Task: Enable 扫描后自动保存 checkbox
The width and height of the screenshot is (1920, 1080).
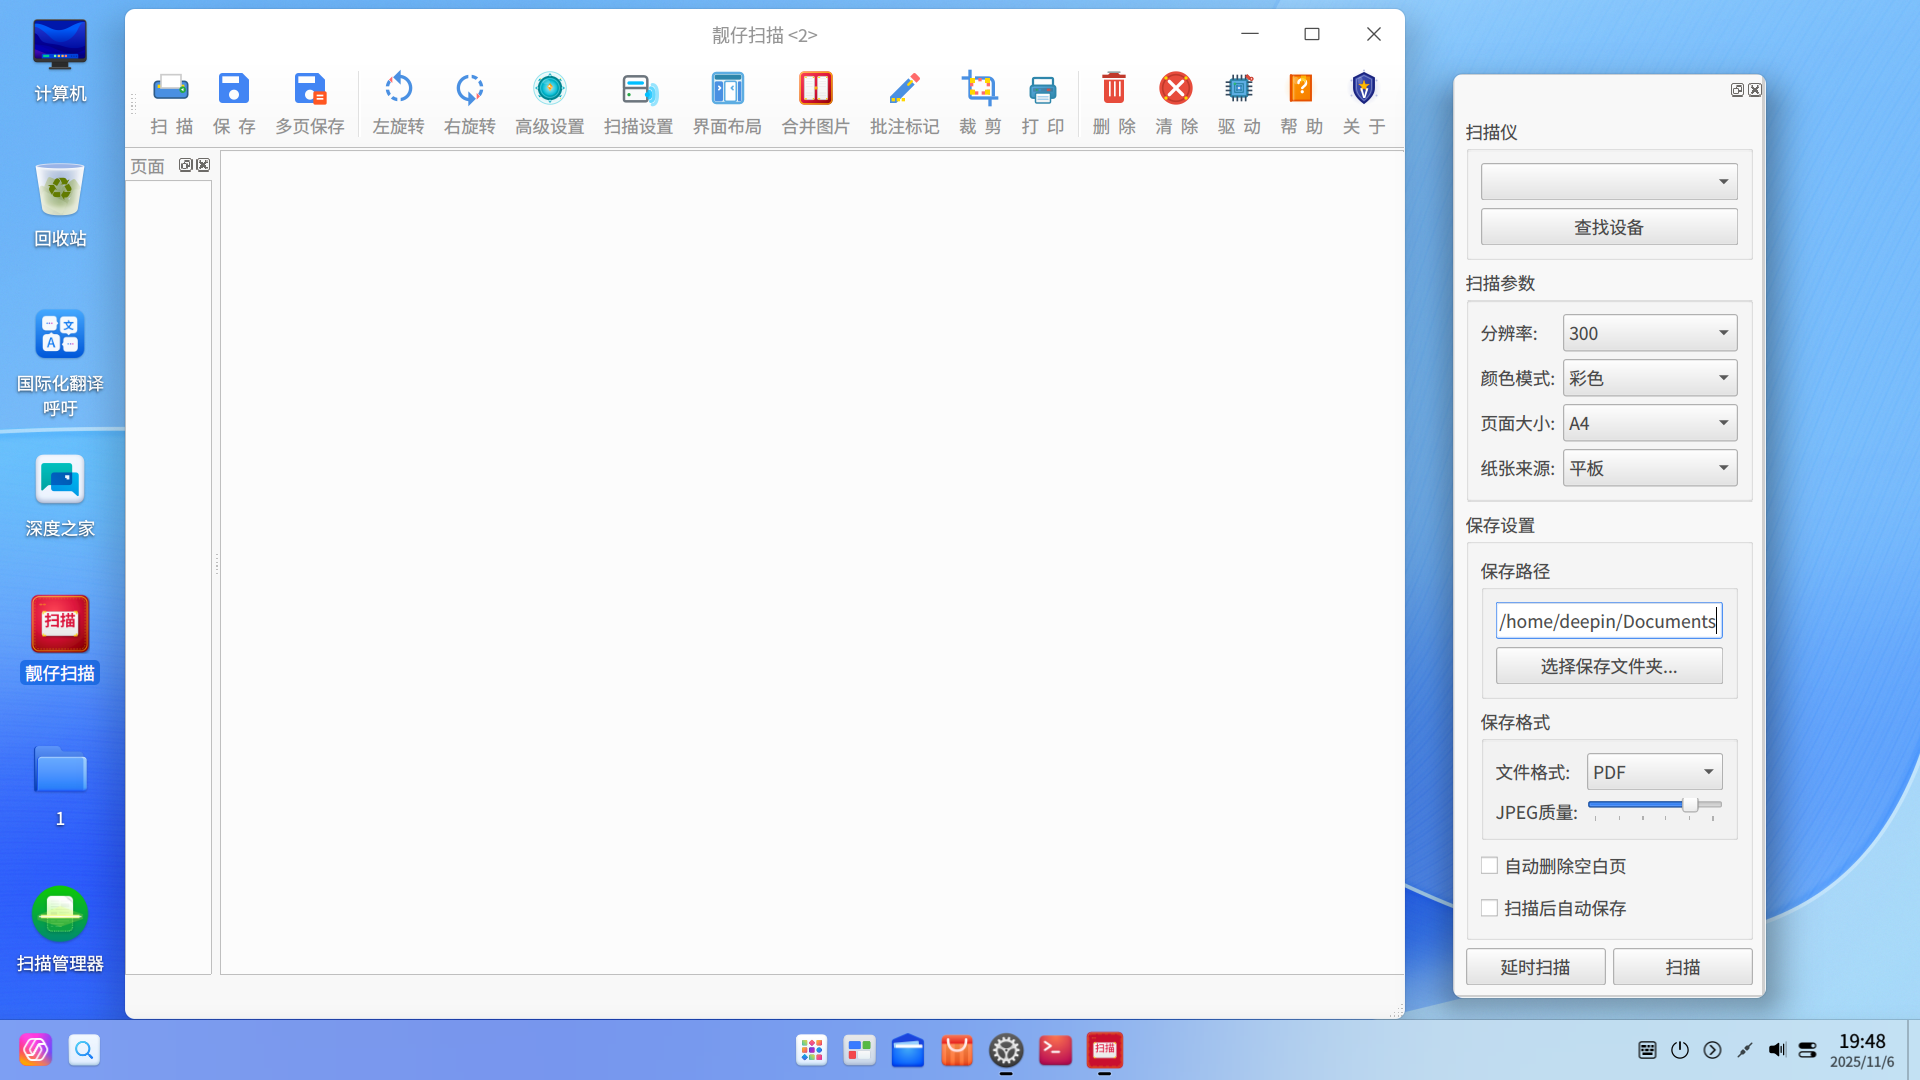Action: click(x=1489, y=908)
